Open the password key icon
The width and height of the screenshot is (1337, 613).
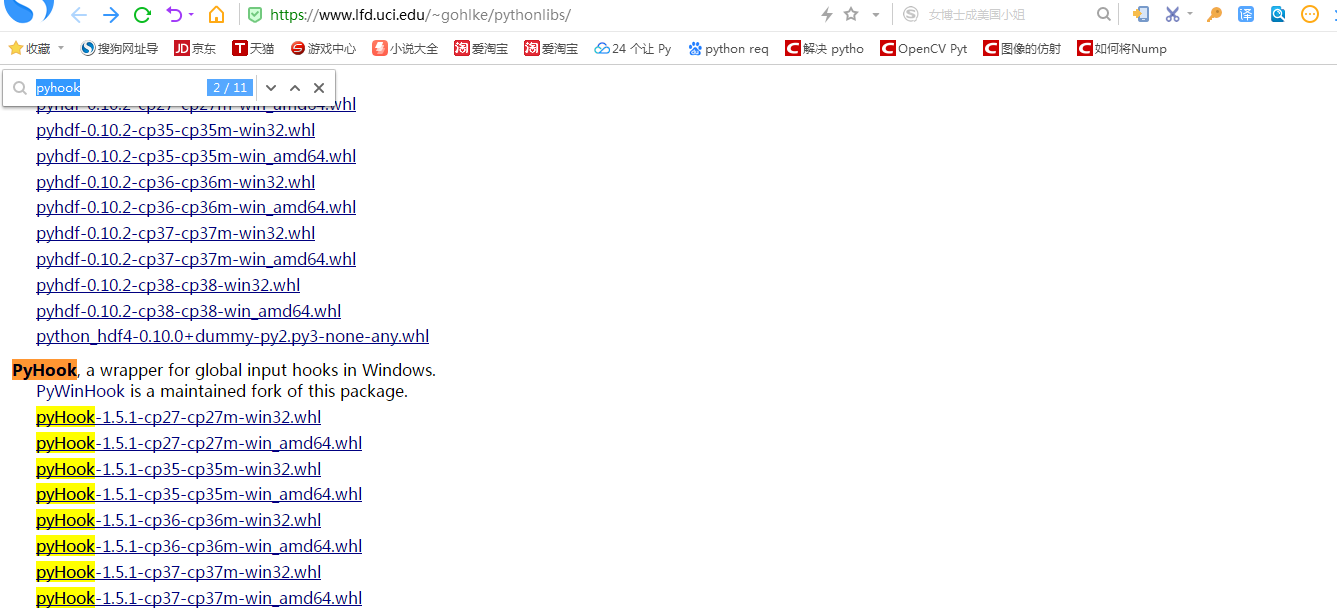tap(1214, 15)
